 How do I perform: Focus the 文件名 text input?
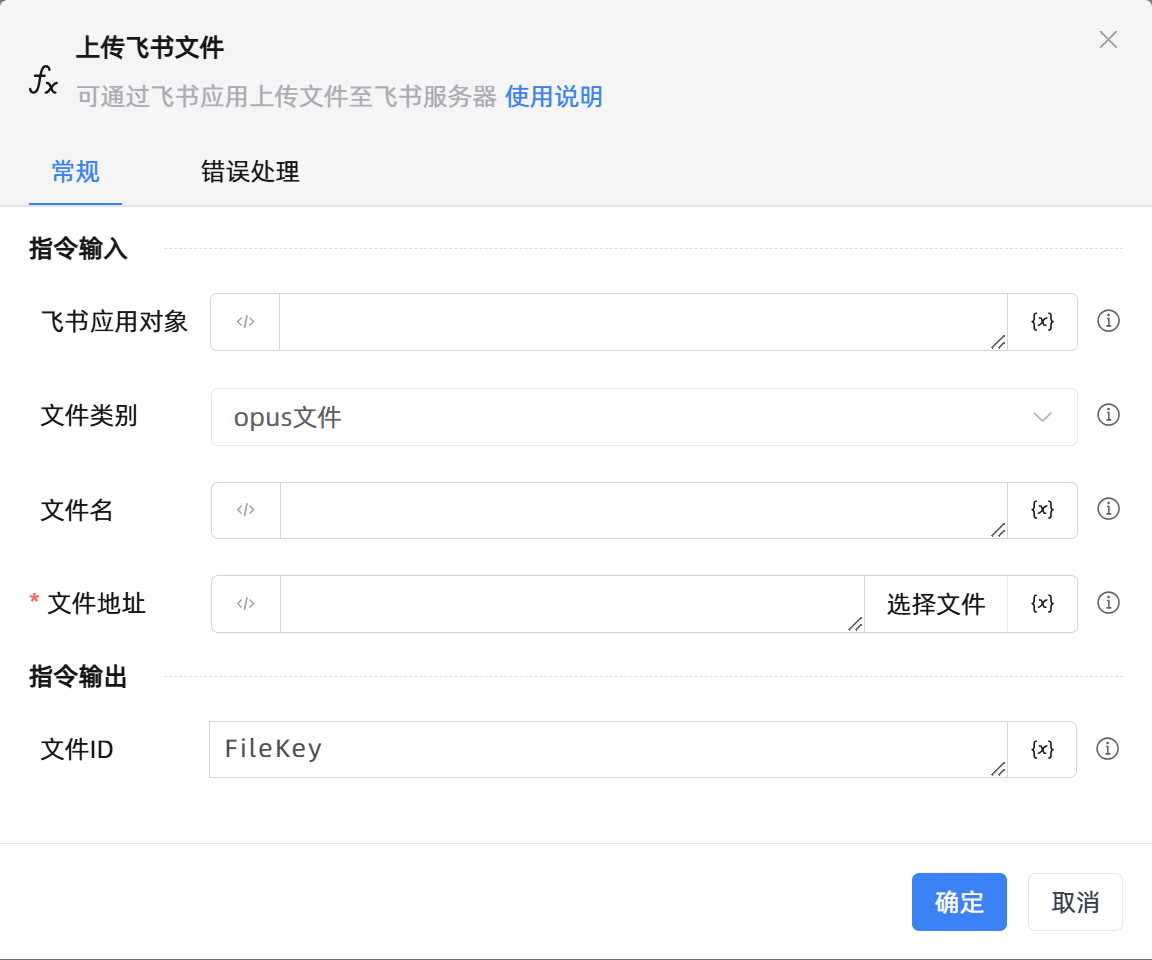tap(643, 510)
